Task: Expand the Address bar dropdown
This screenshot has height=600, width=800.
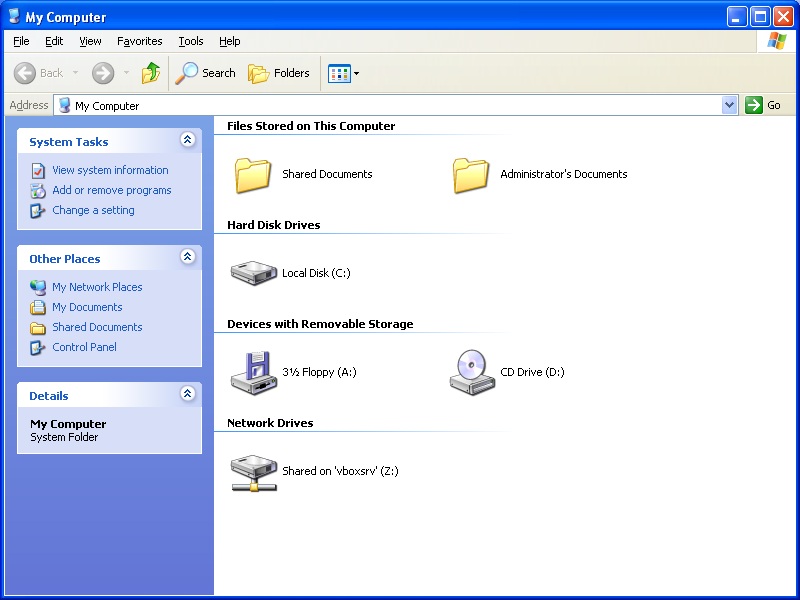Action: tap(730, 105)
